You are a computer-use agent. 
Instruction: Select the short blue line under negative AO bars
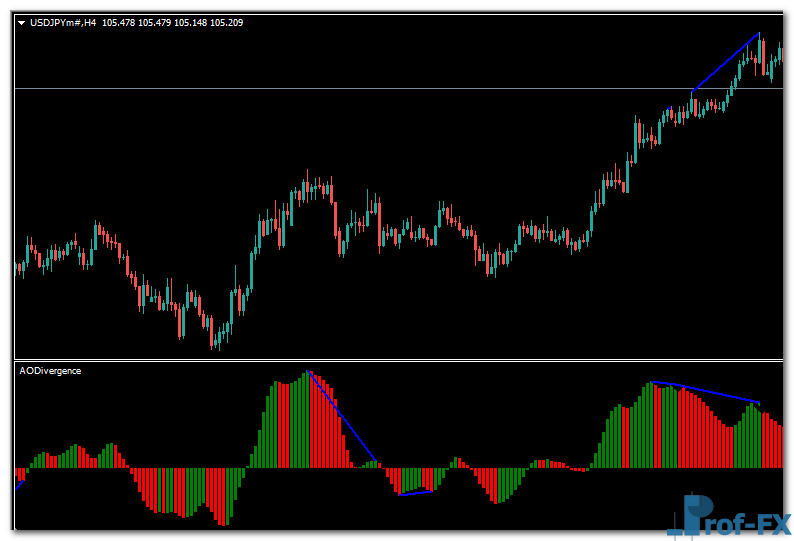(x=416, y=492)
